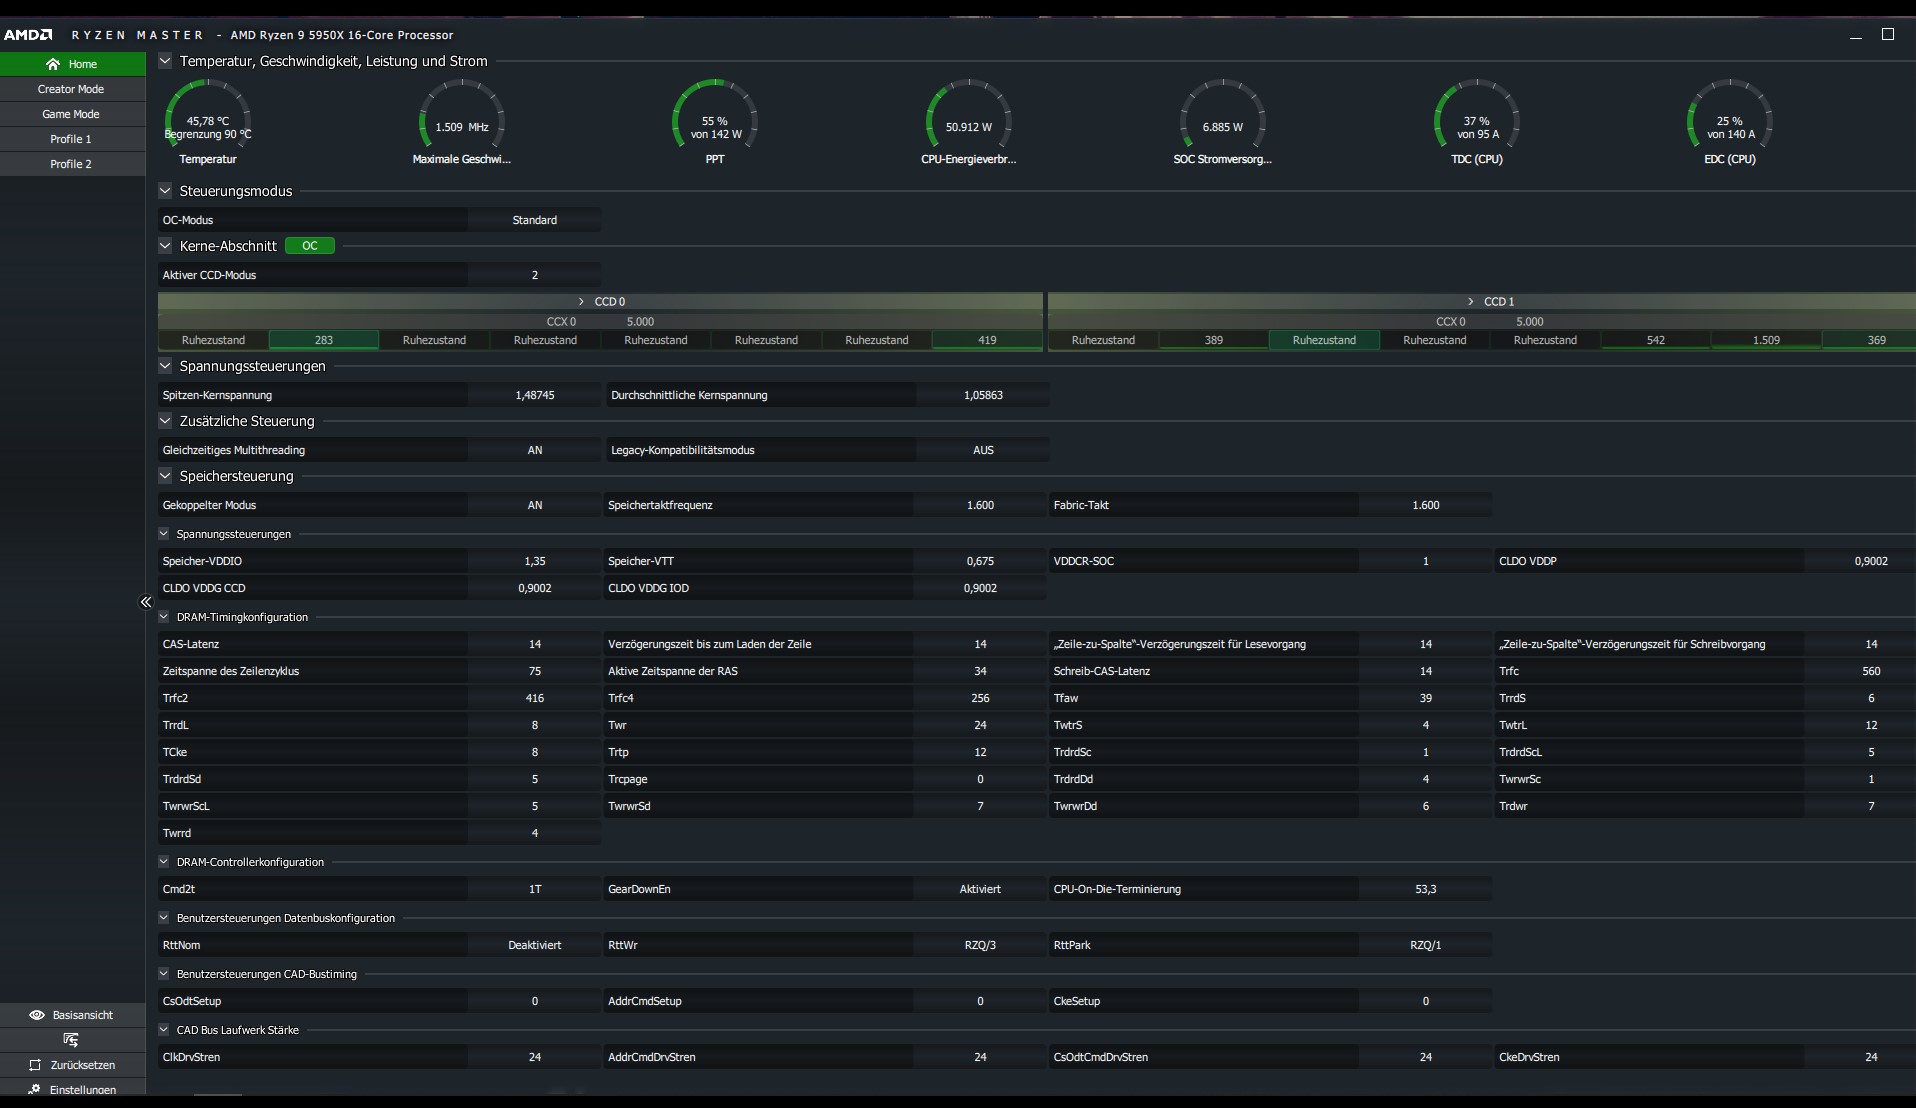Switch to Basisansicht using the eye icon
Screen dimensions: 1916x1108
37,1015
